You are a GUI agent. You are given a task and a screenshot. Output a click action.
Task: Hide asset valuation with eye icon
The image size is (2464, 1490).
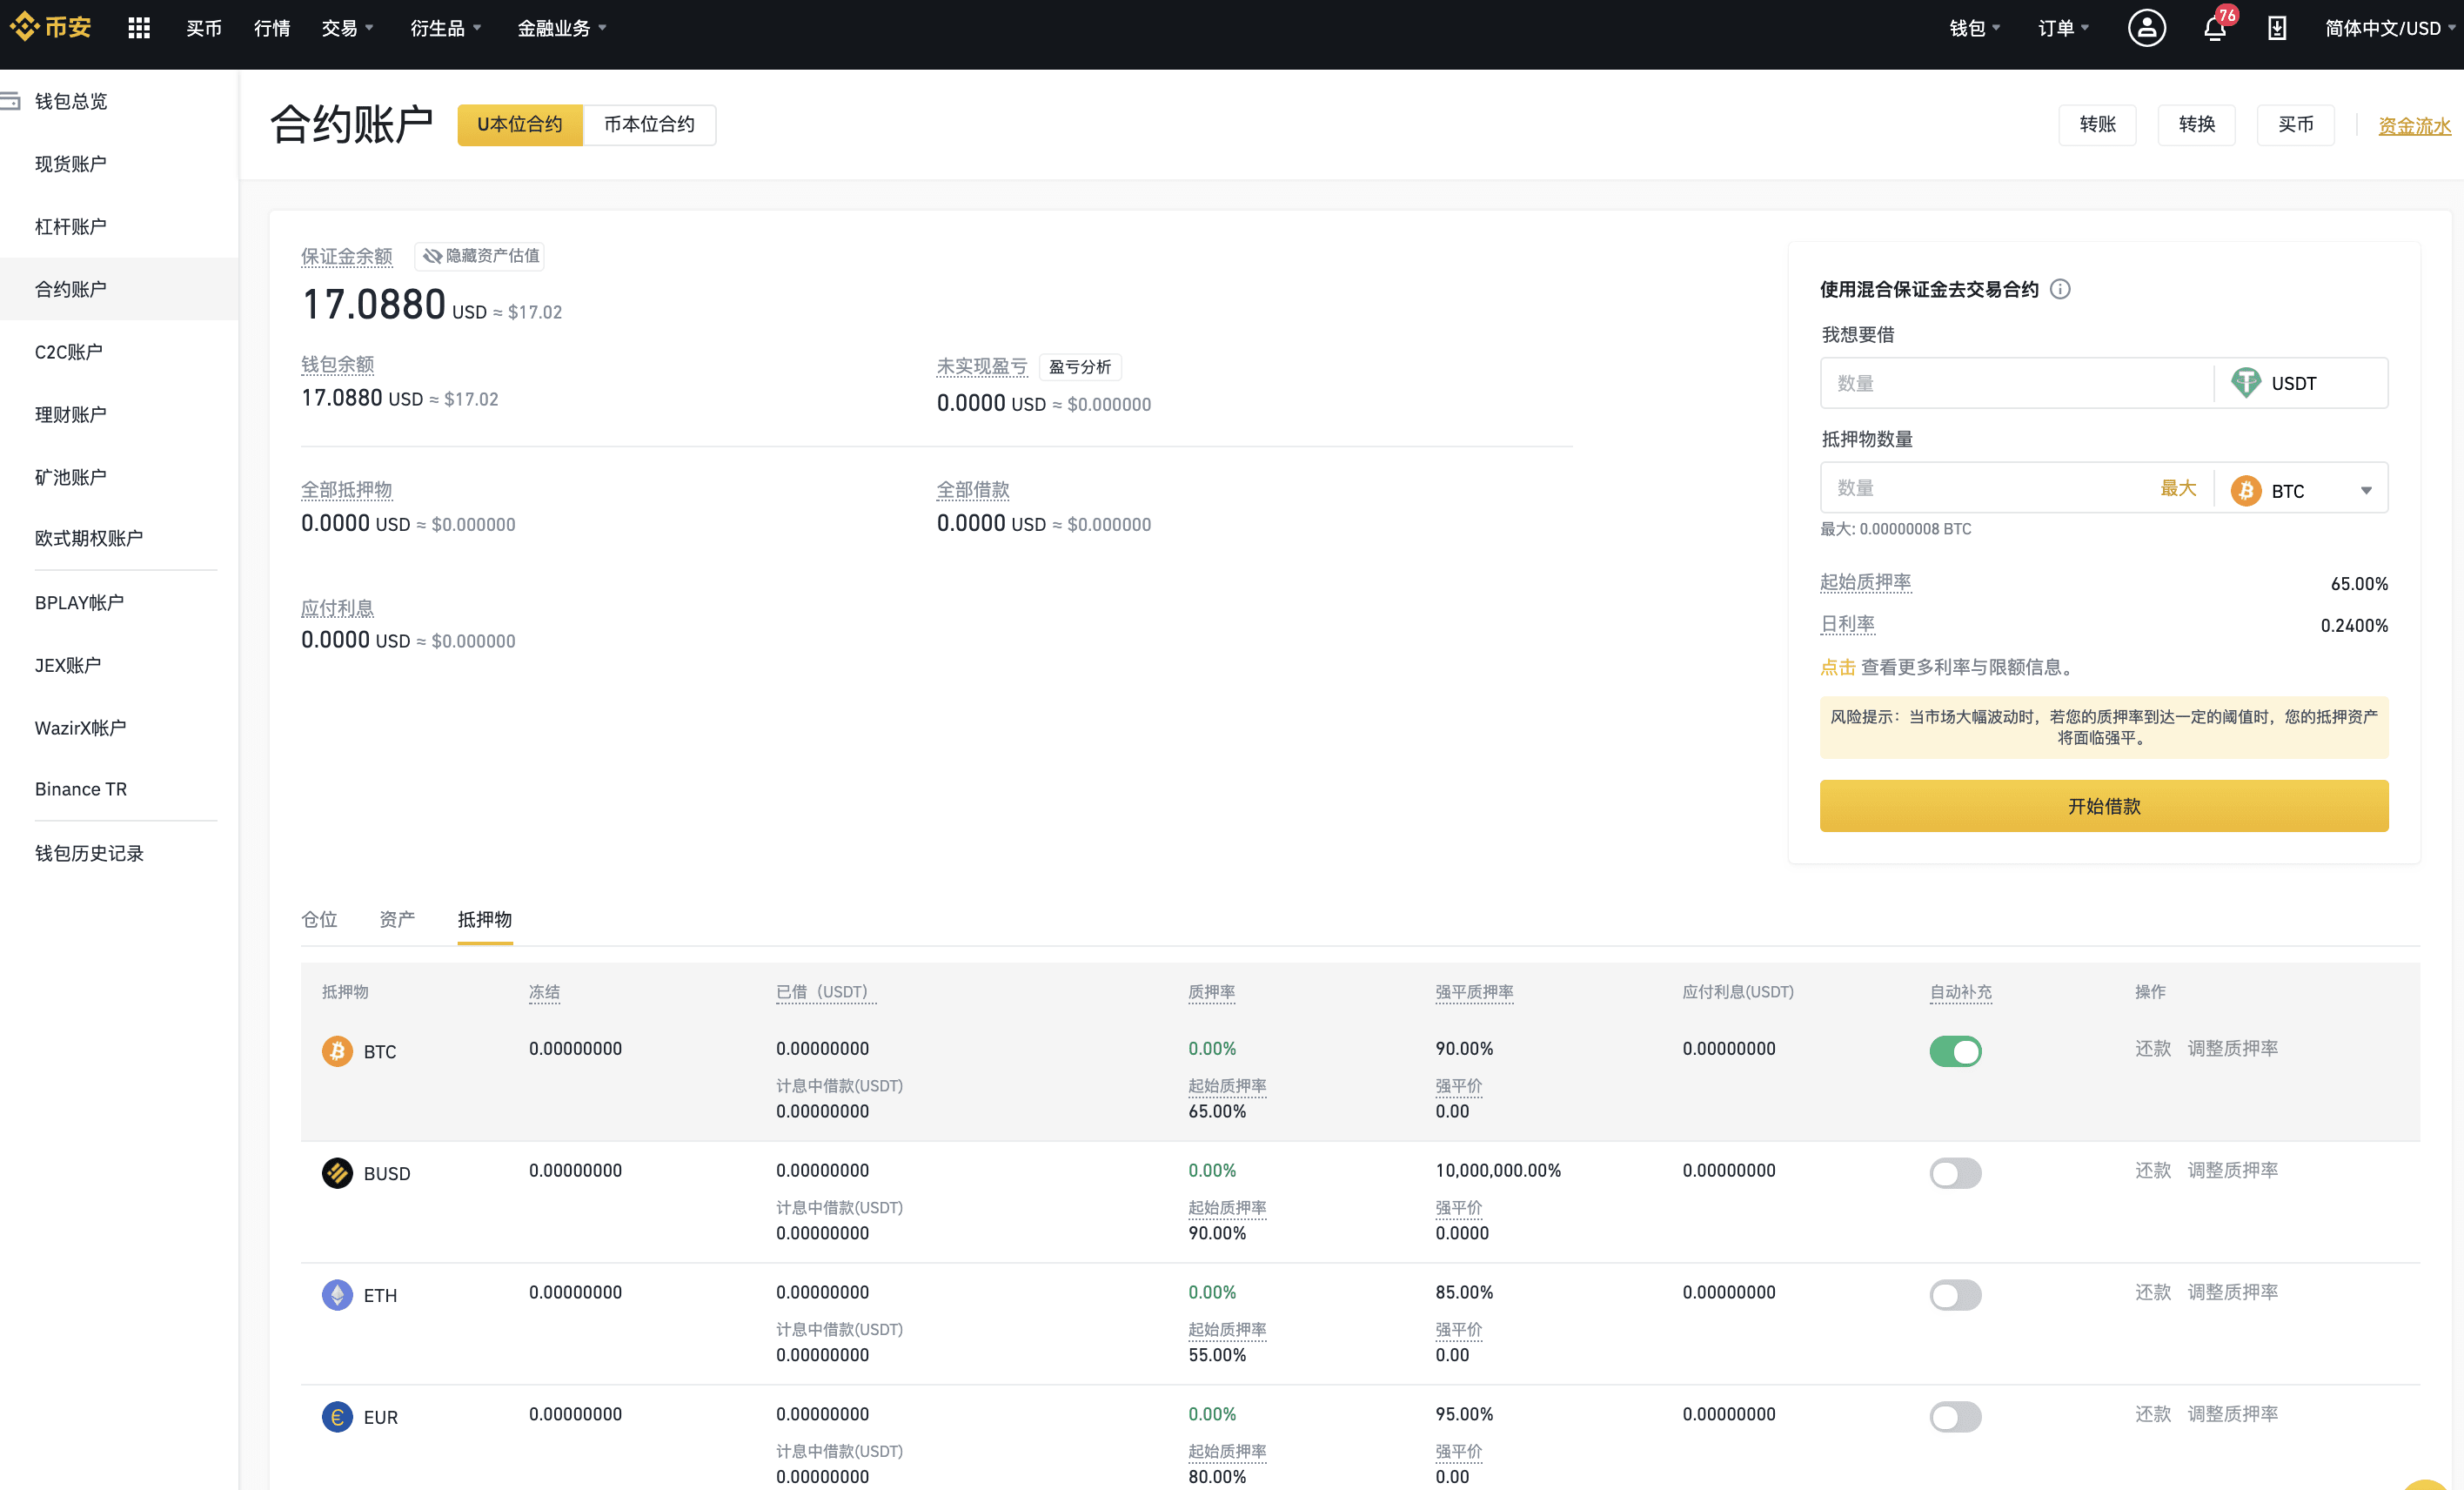coord(480,256)
